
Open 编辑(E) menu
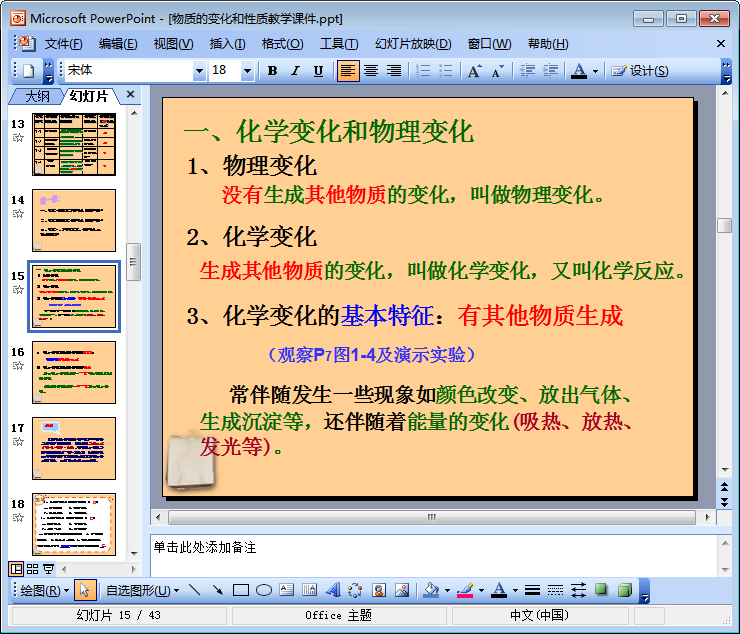tap(118, 44)
